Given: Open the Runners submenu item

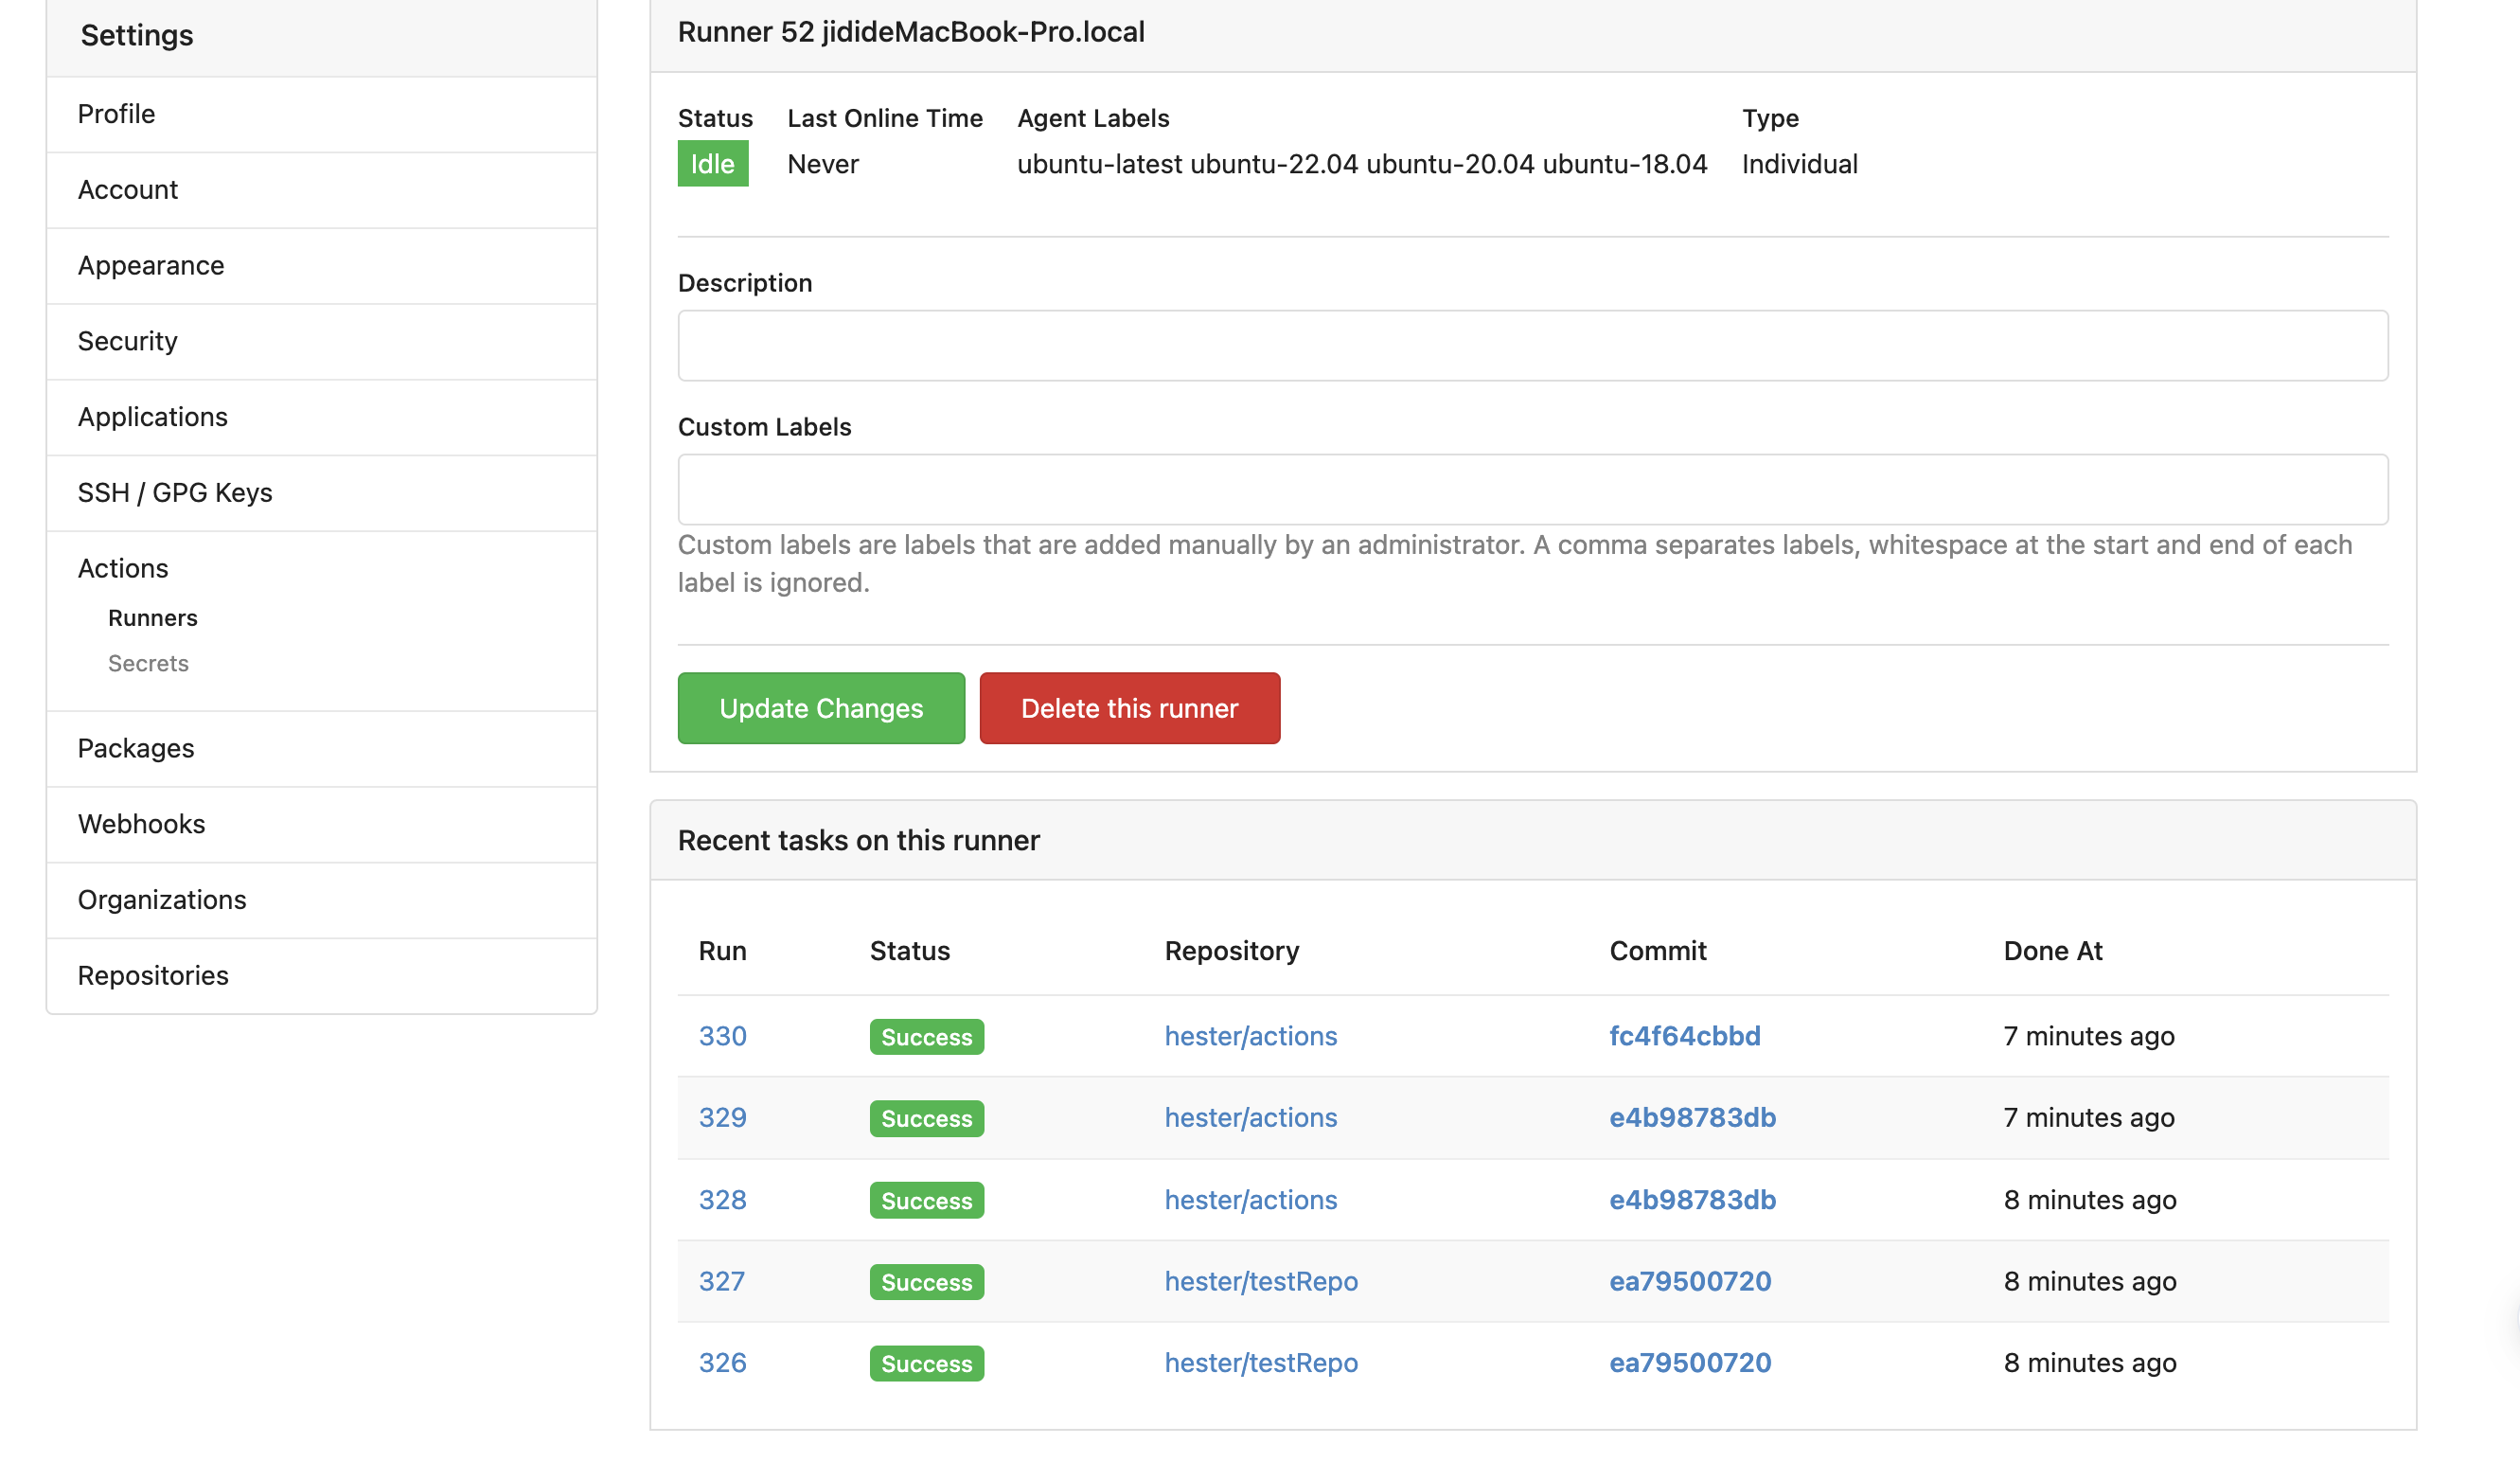Looking at the screenshot, I should (153, 618).
